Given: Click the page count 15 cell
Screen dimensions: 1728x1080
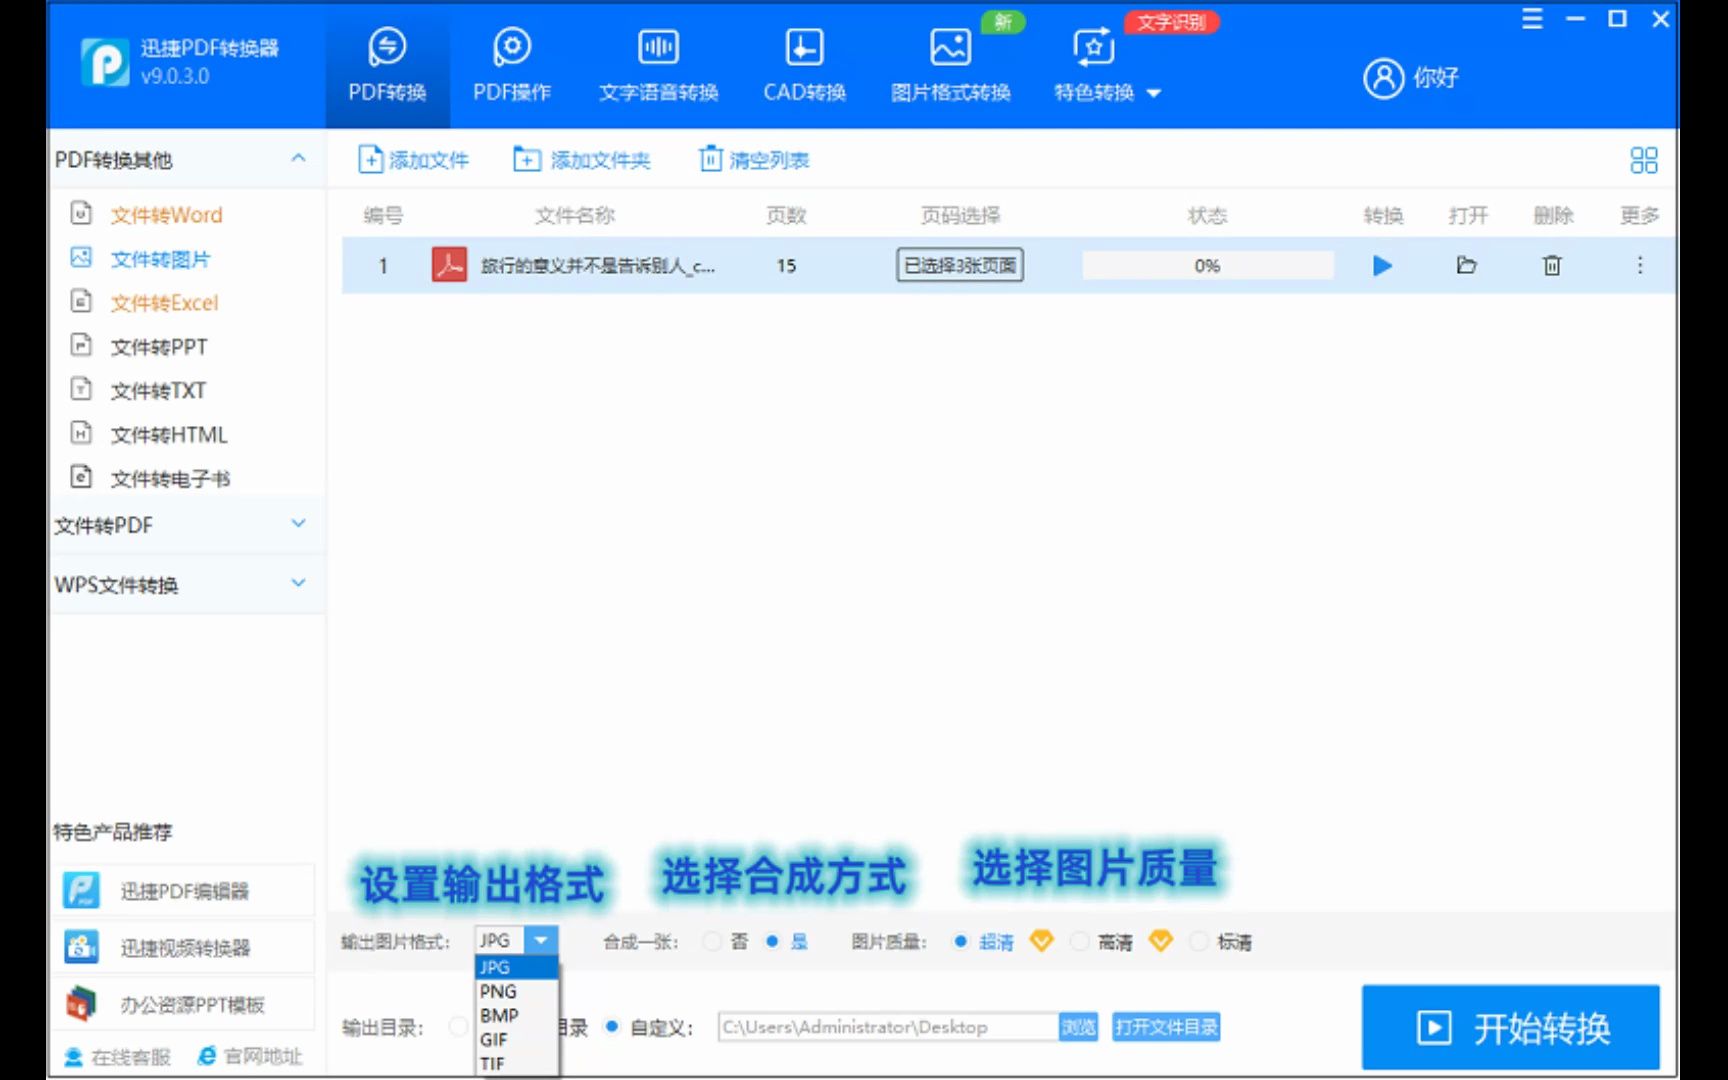Looking at the screenshot, I should click(x=786, y=266).
